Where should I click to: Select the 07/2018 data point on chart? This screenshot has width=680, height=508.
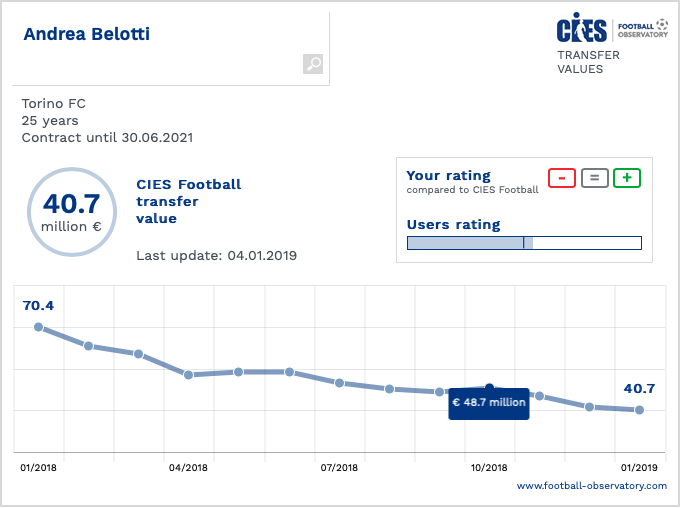339,383
